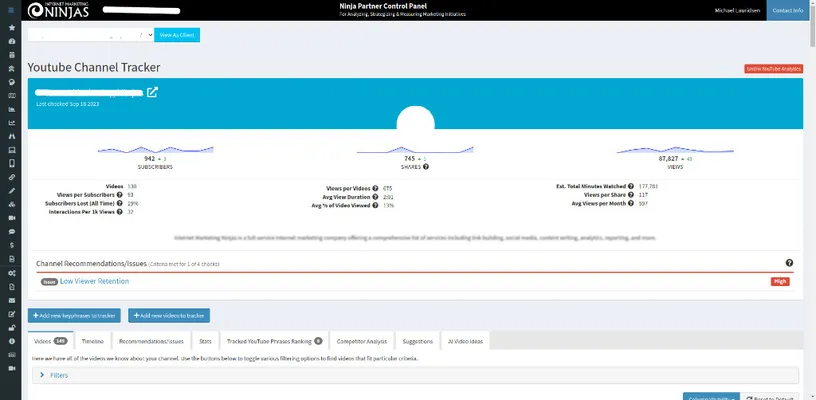Click Channel Recommendations help question icon
Screen dimensions: 816x400
pyautogui.click(x=789, y=263)
